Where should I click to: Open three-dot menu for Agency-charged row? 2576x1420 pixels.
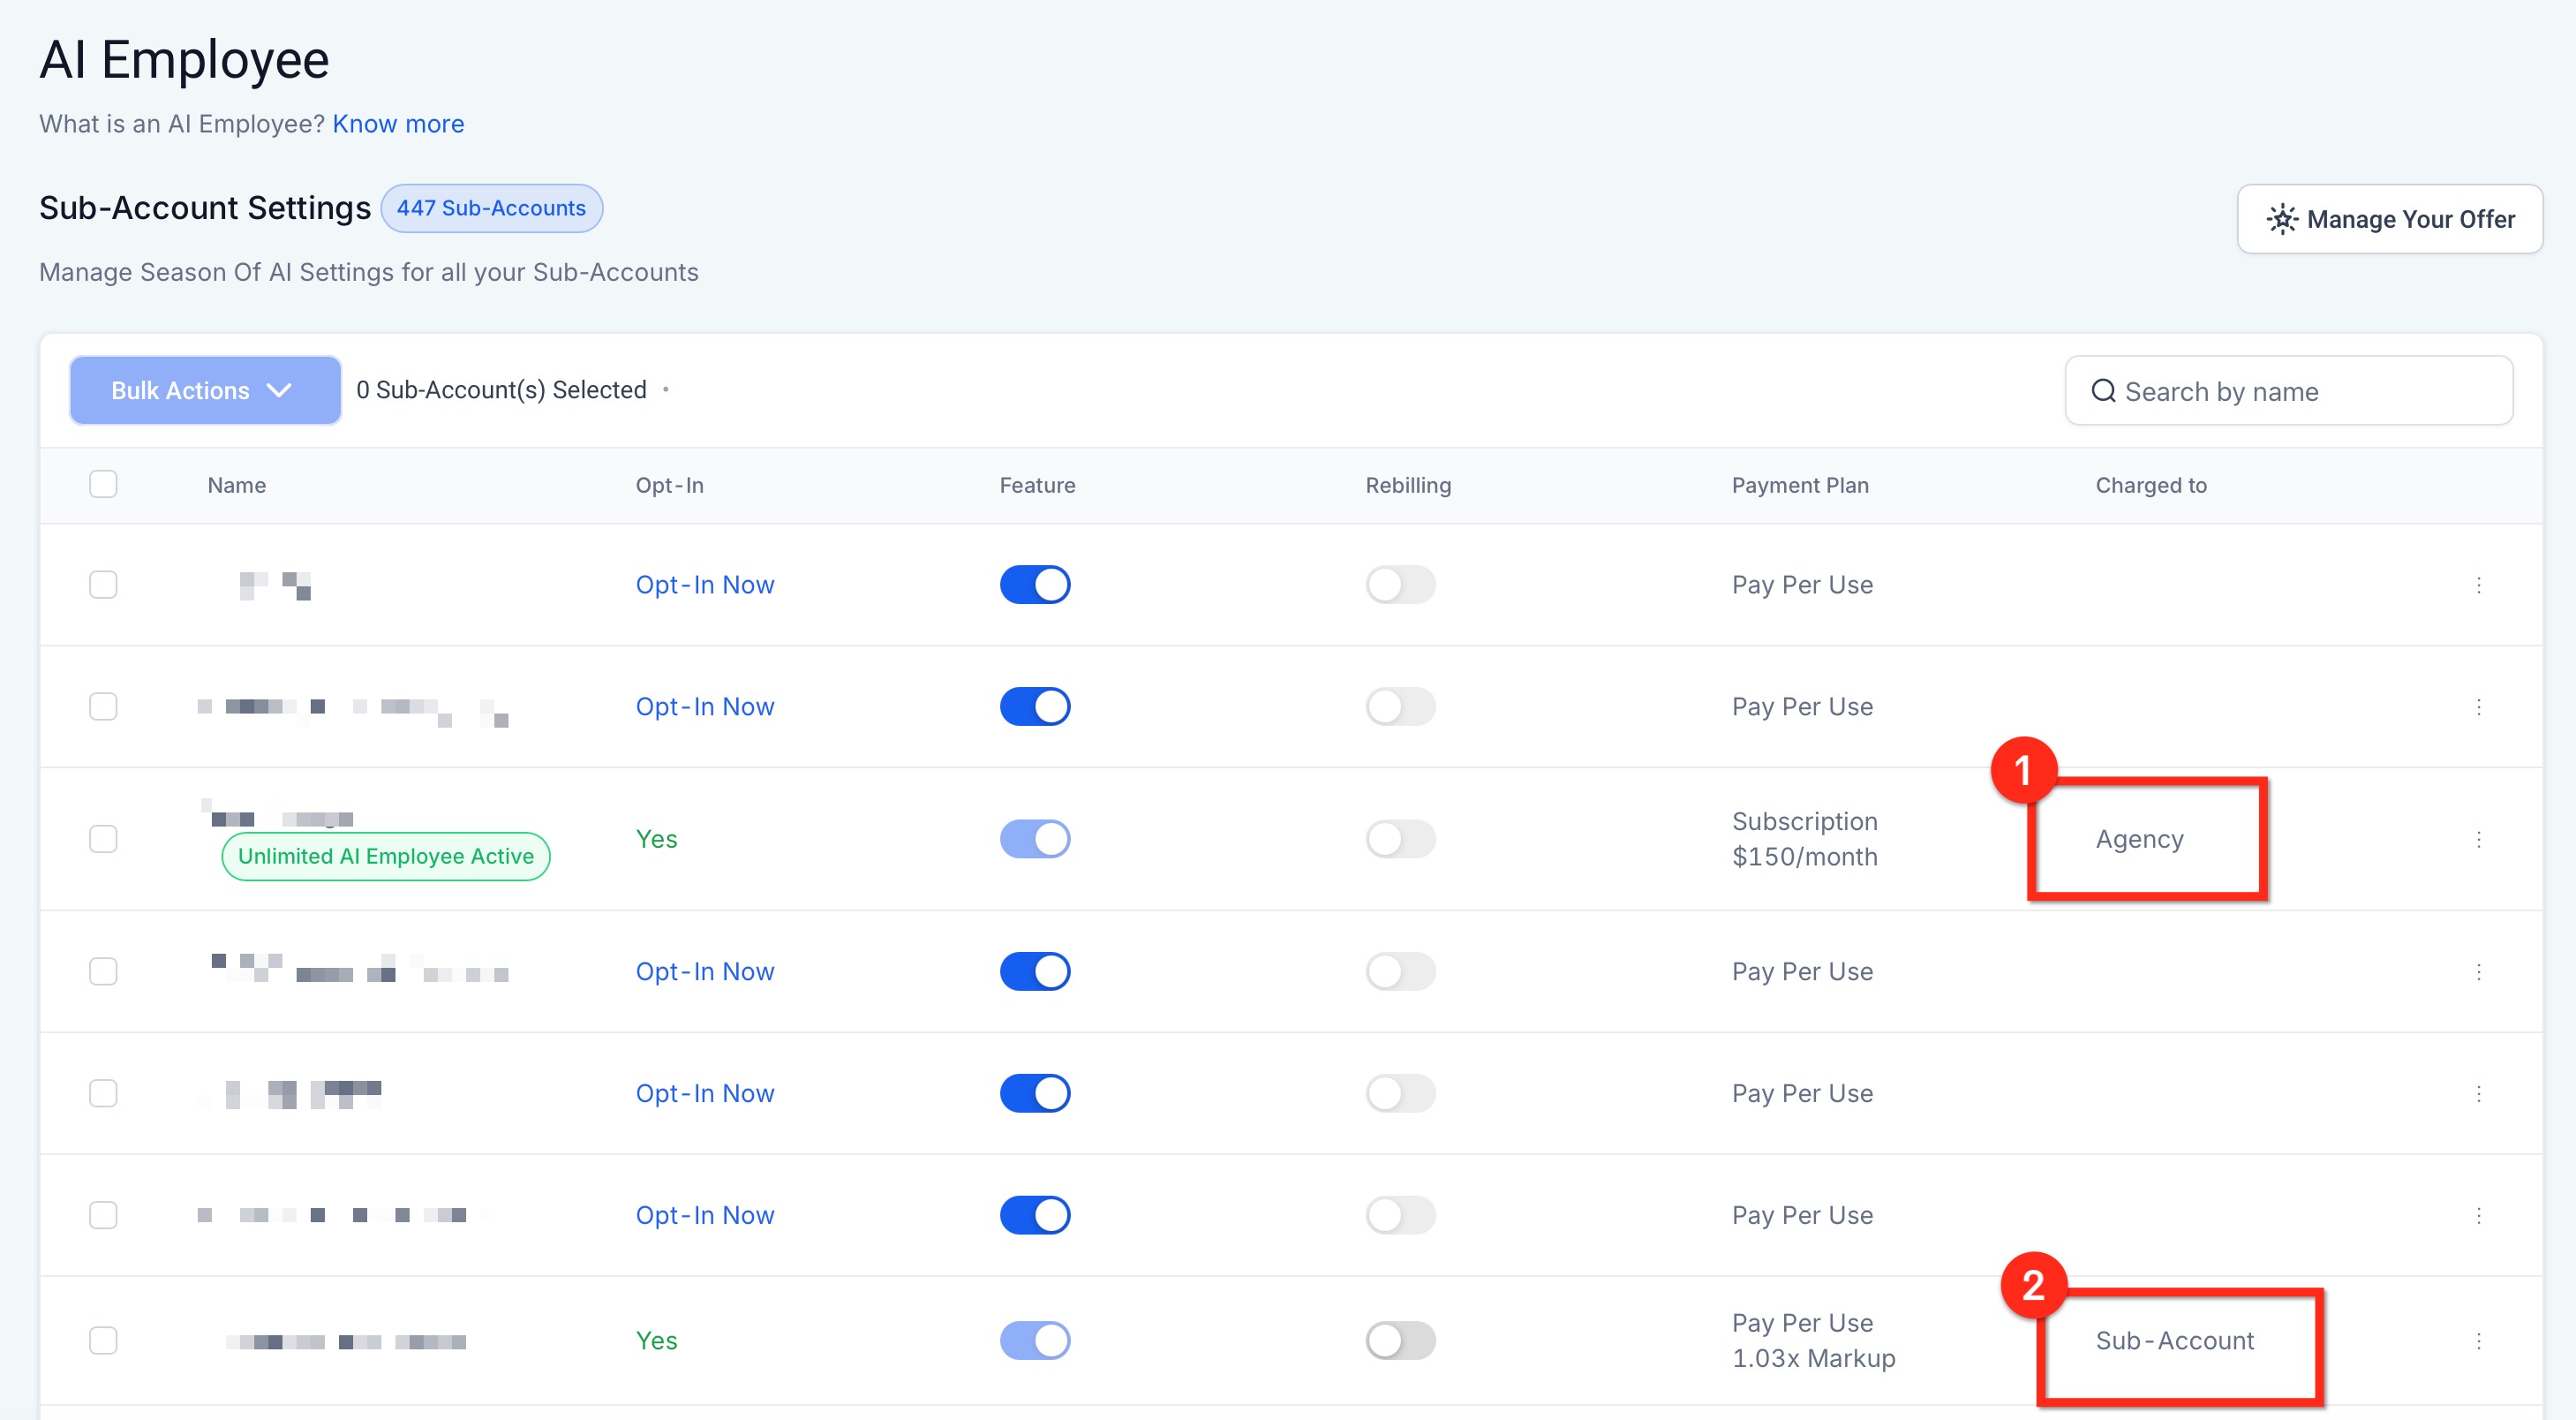click(2478, 839)
